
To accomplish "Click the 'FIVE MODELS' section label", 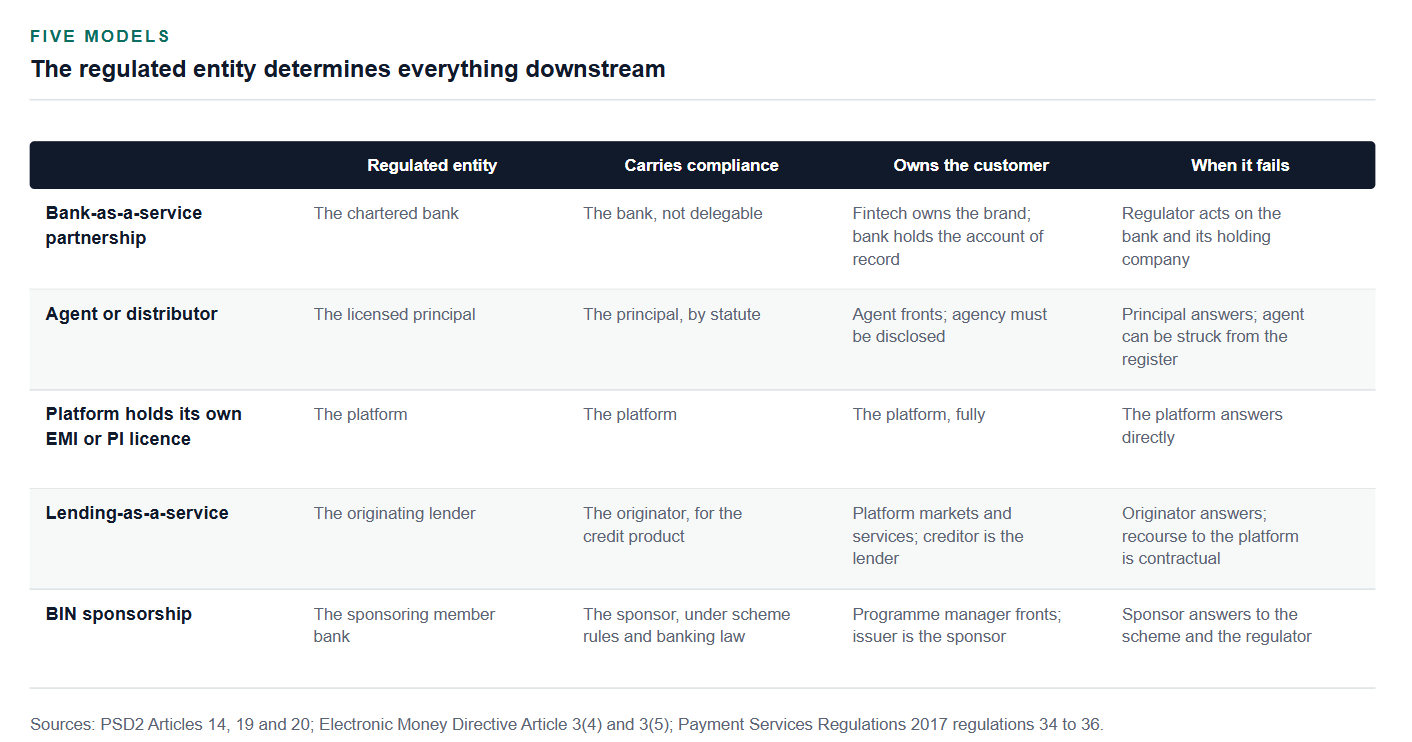I will click(100, 36).
